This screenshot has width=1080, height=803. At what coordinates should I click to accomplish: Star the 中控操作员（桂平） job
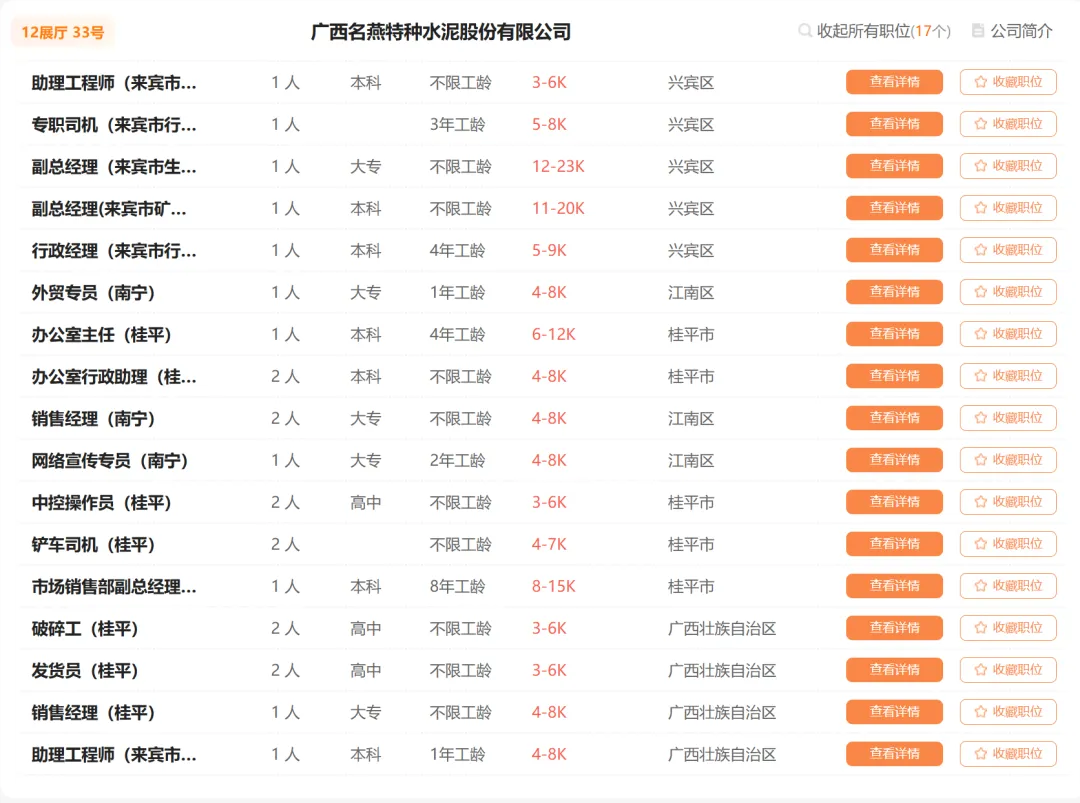pyautogui.click(x=1008, y=502)
